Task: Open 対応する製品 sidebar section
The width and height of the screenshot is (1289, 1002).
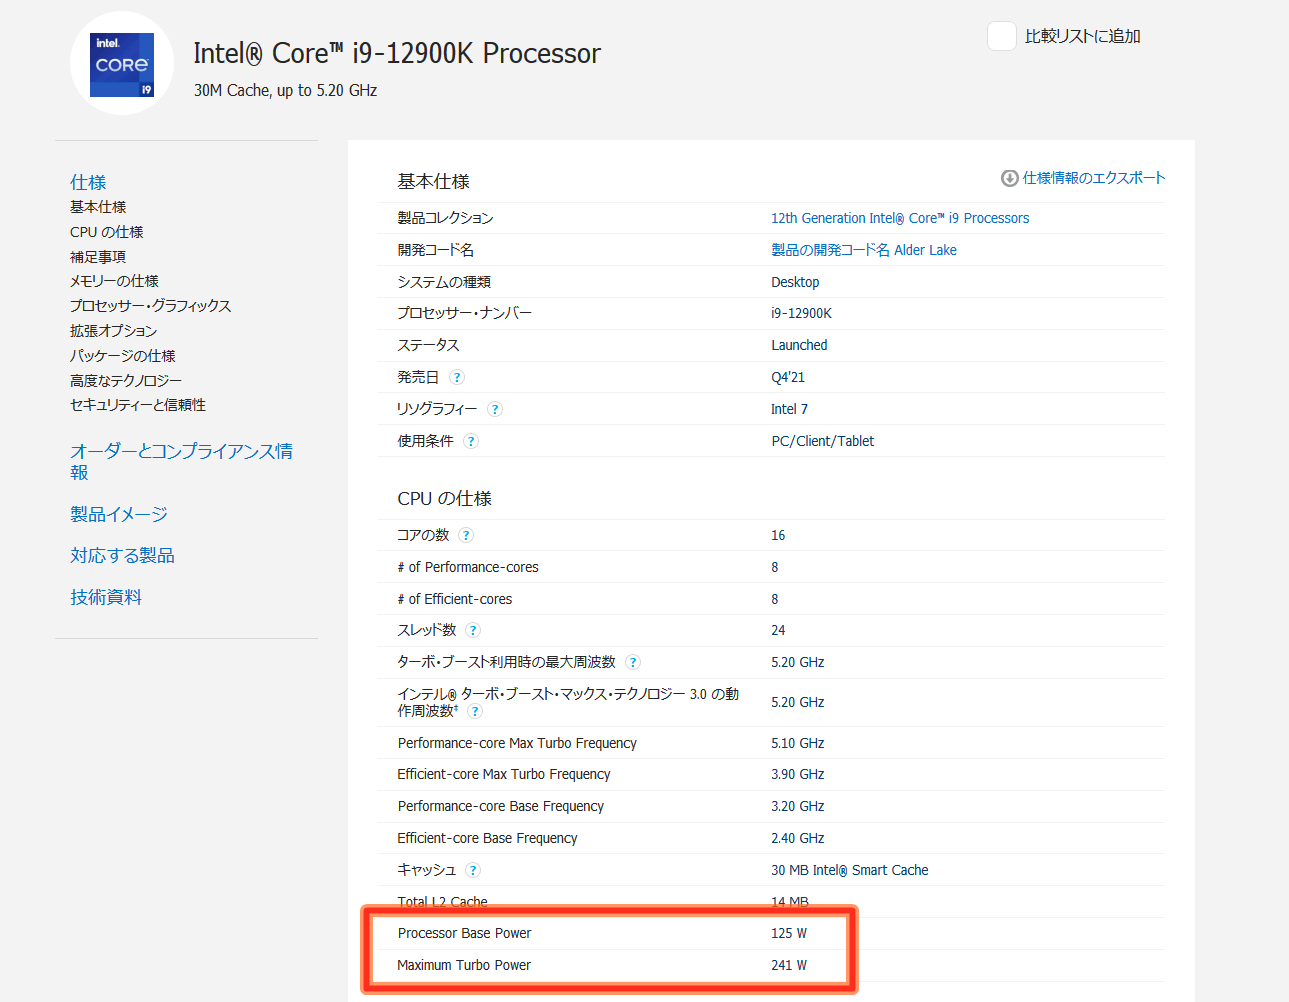Action: point(122,555)
